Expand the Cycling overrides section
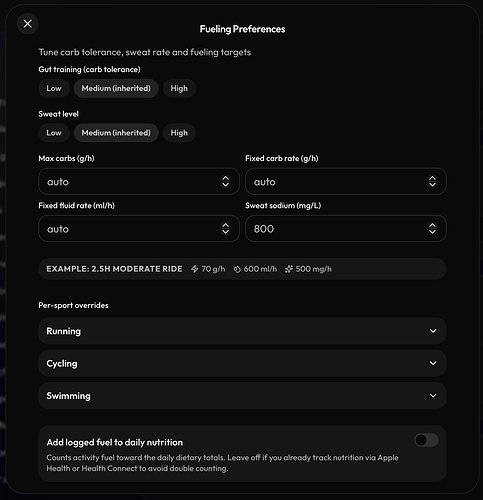 point(242,363)
